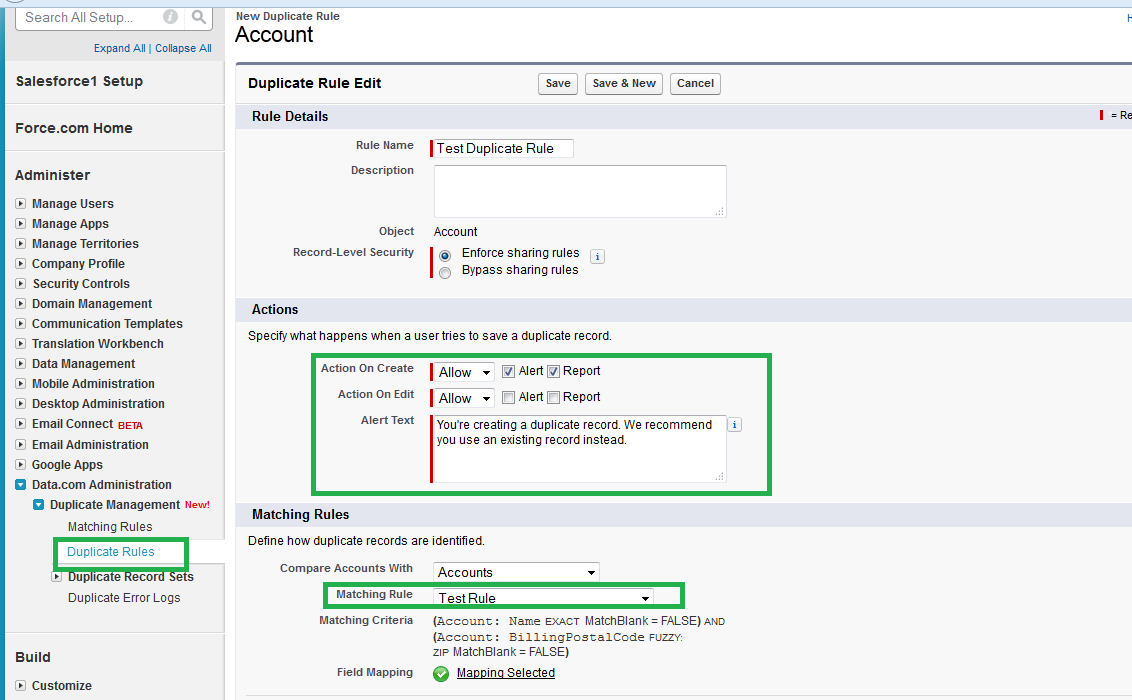
Task: Open Data Management menu item
Action: (x=83, y=364)
